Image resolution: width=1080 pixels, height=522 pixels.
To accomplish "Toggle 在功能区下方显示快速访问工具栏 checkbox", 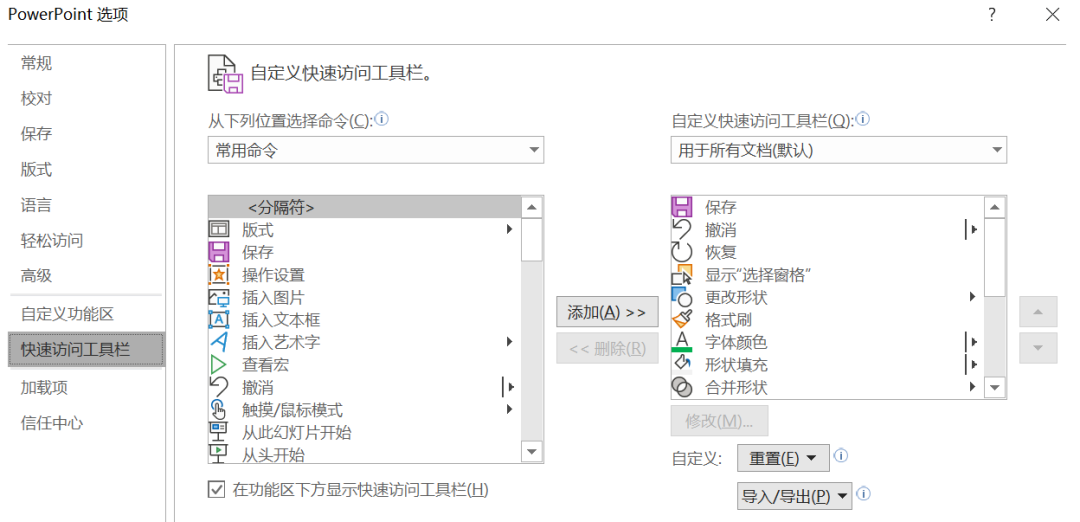I will (216, 490).
